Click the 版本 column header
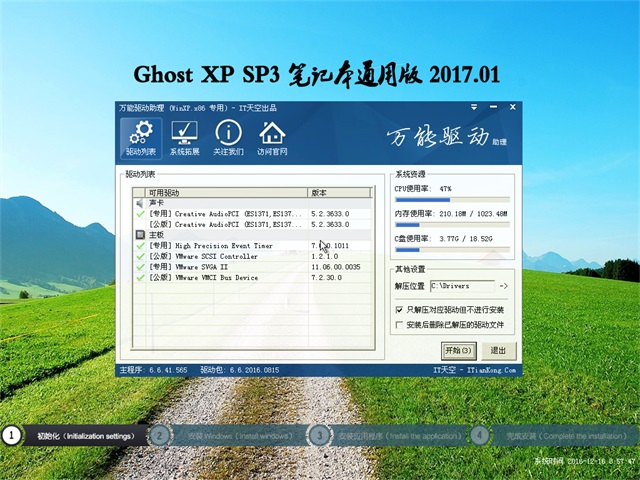This screenshot has width=640, height=480. click(x=339, y=193)
